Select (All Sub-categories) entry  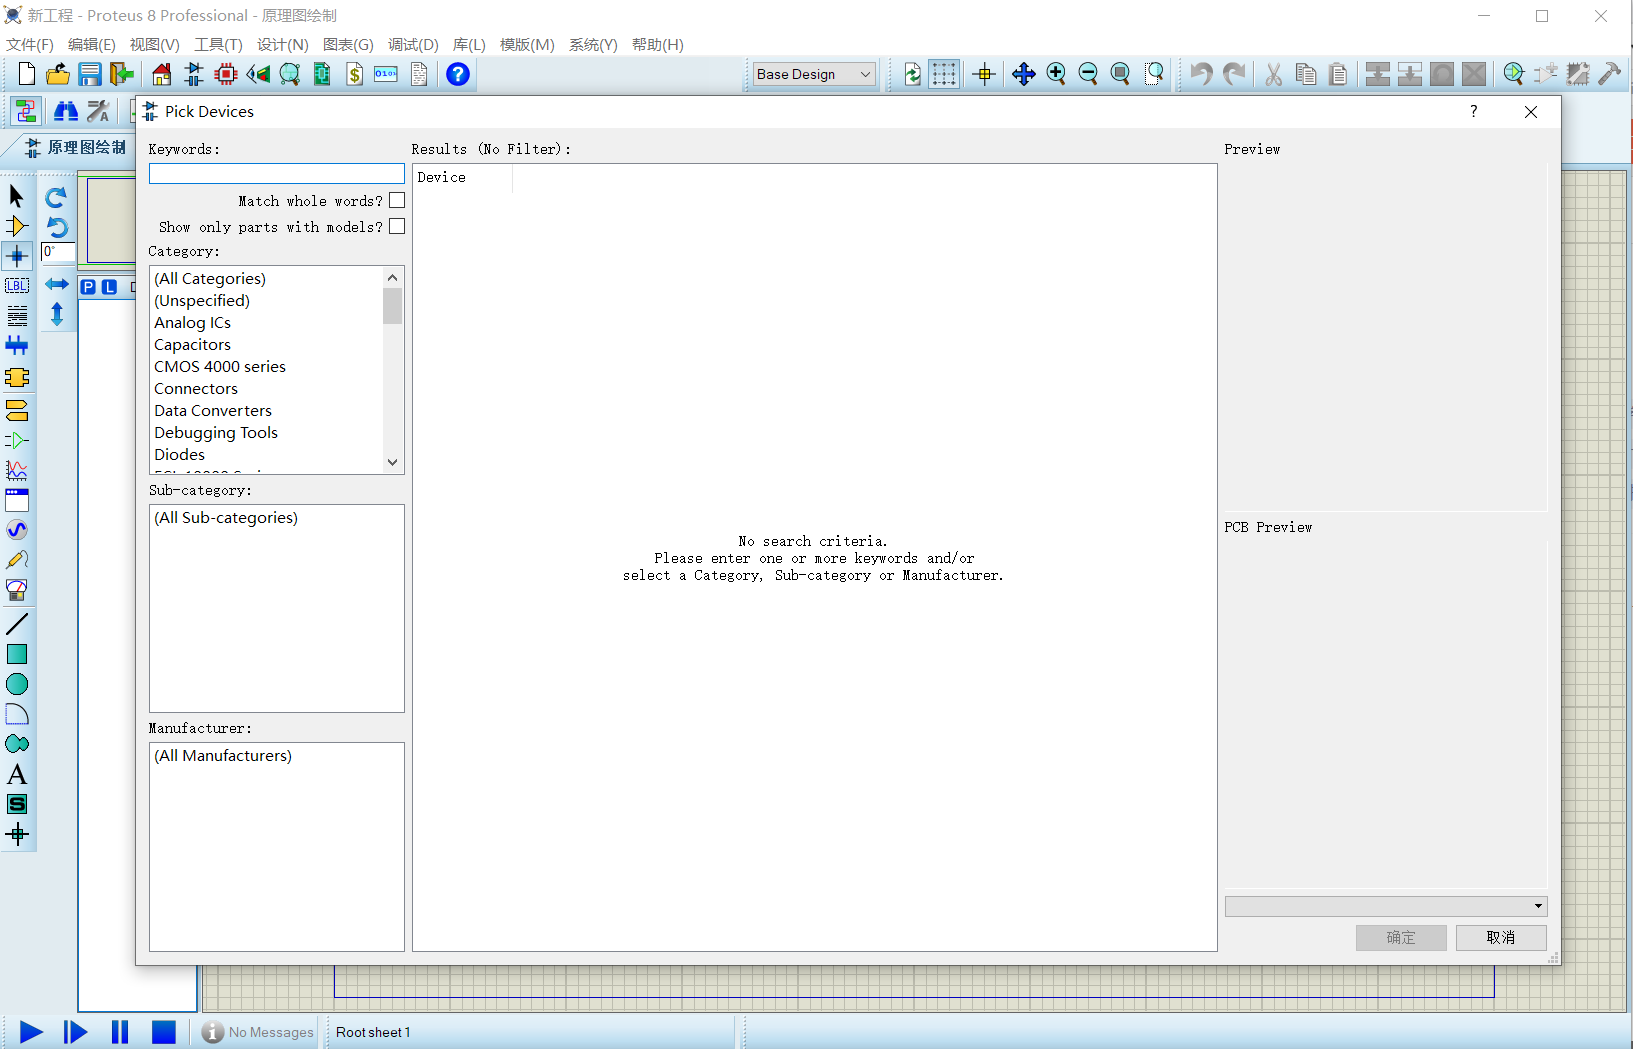pos(226,518)
